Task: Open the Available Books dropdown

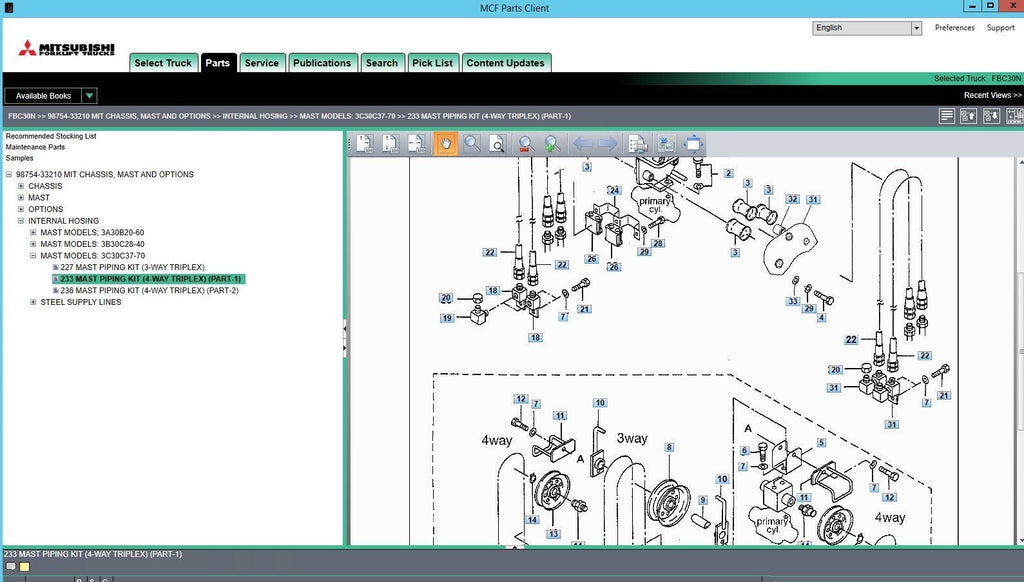Action: click(89, 96)
